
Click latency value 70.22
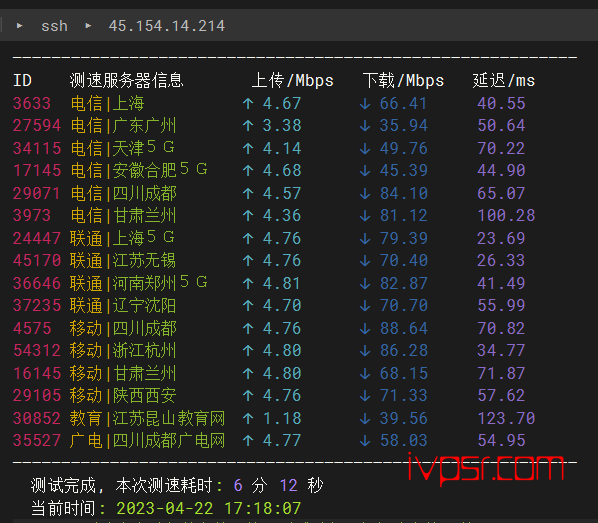501,148
